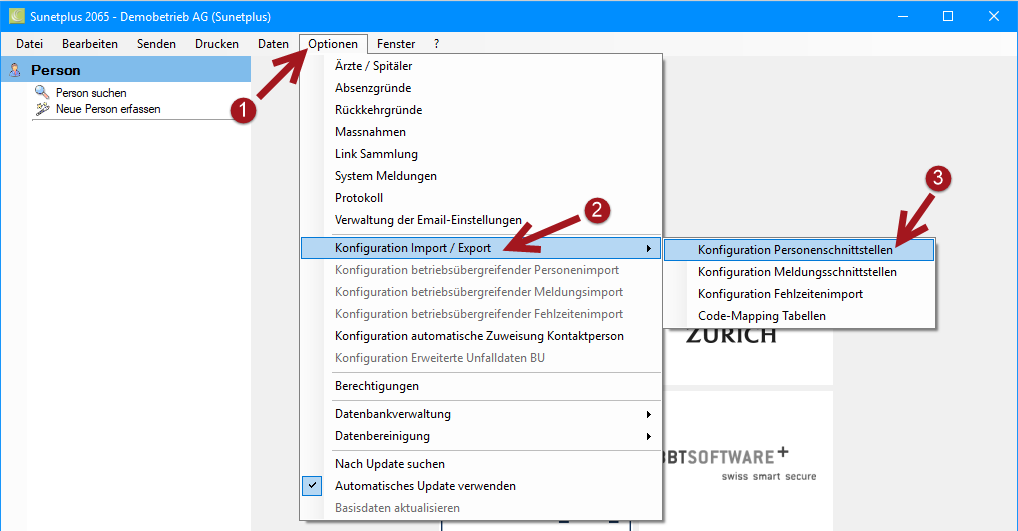Click the Person panel header
Image resolution: width=1018 pixels, height=531 pixels.
pos(126,70)
